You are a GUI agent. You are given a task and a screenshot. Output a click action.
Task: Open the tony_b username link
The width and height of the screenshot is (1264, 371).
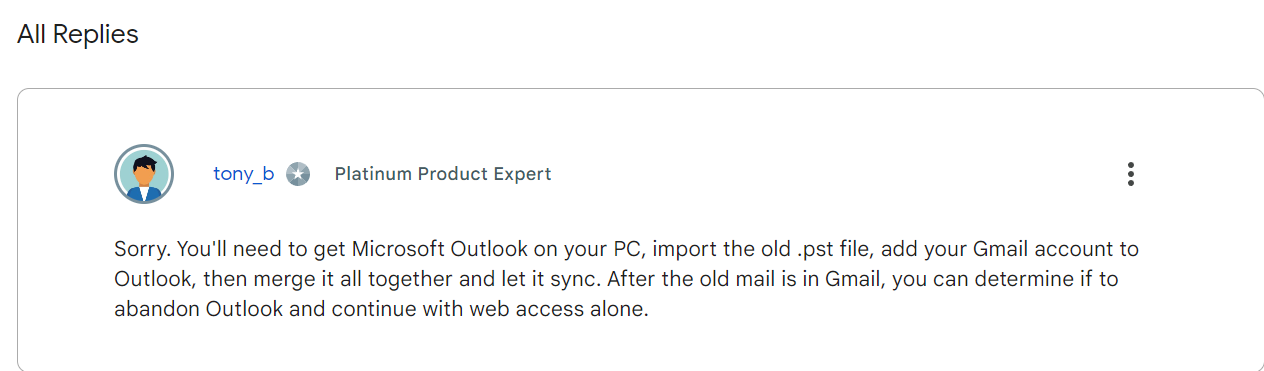243,174
